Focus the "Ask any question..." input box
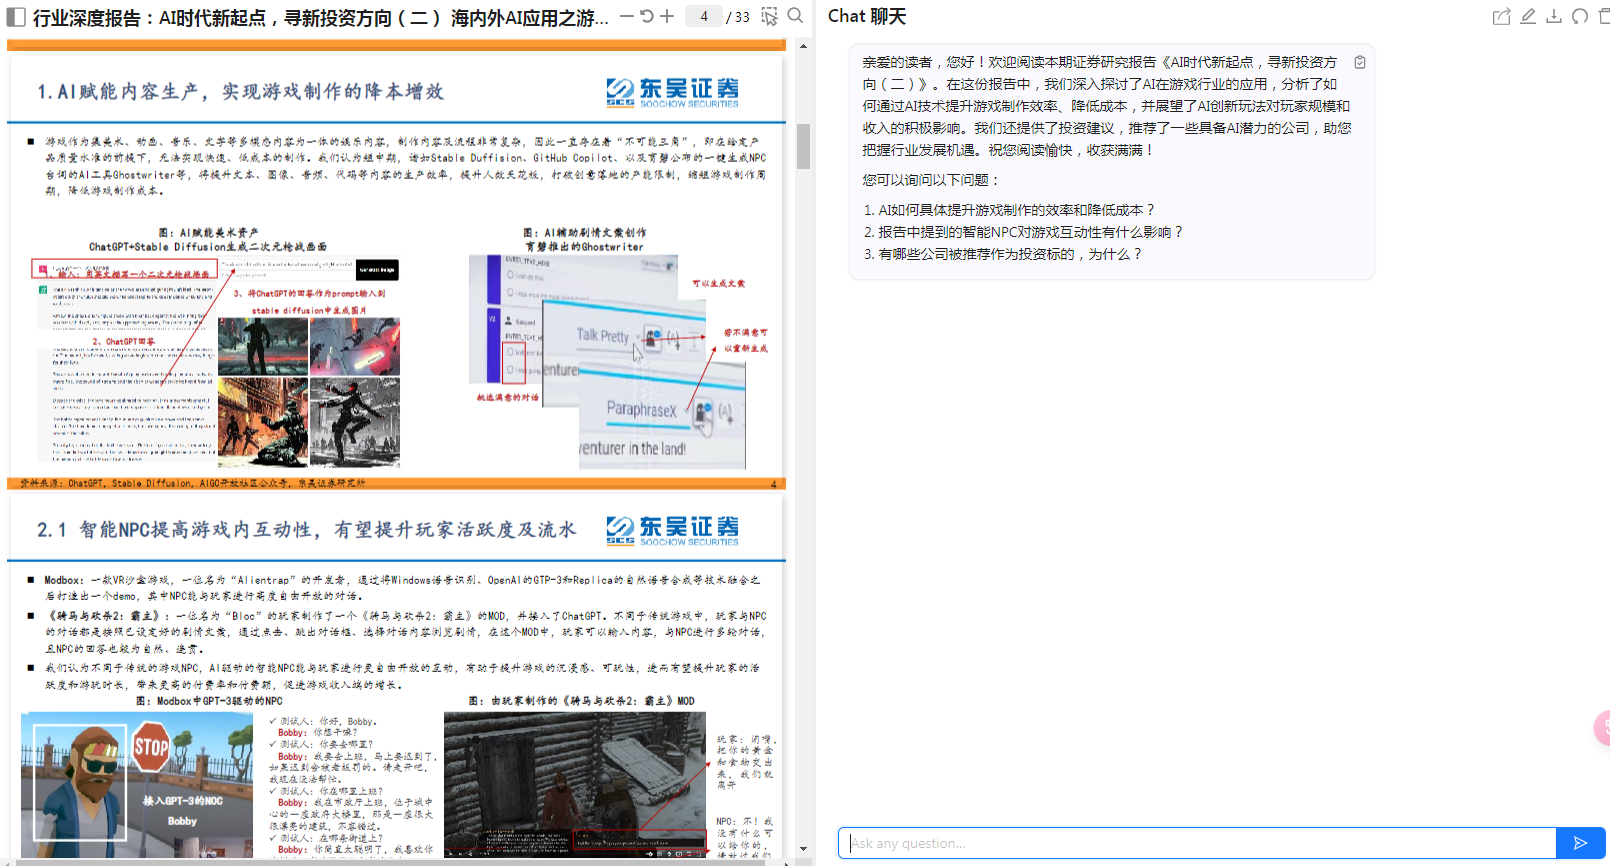 point(1197,843)
